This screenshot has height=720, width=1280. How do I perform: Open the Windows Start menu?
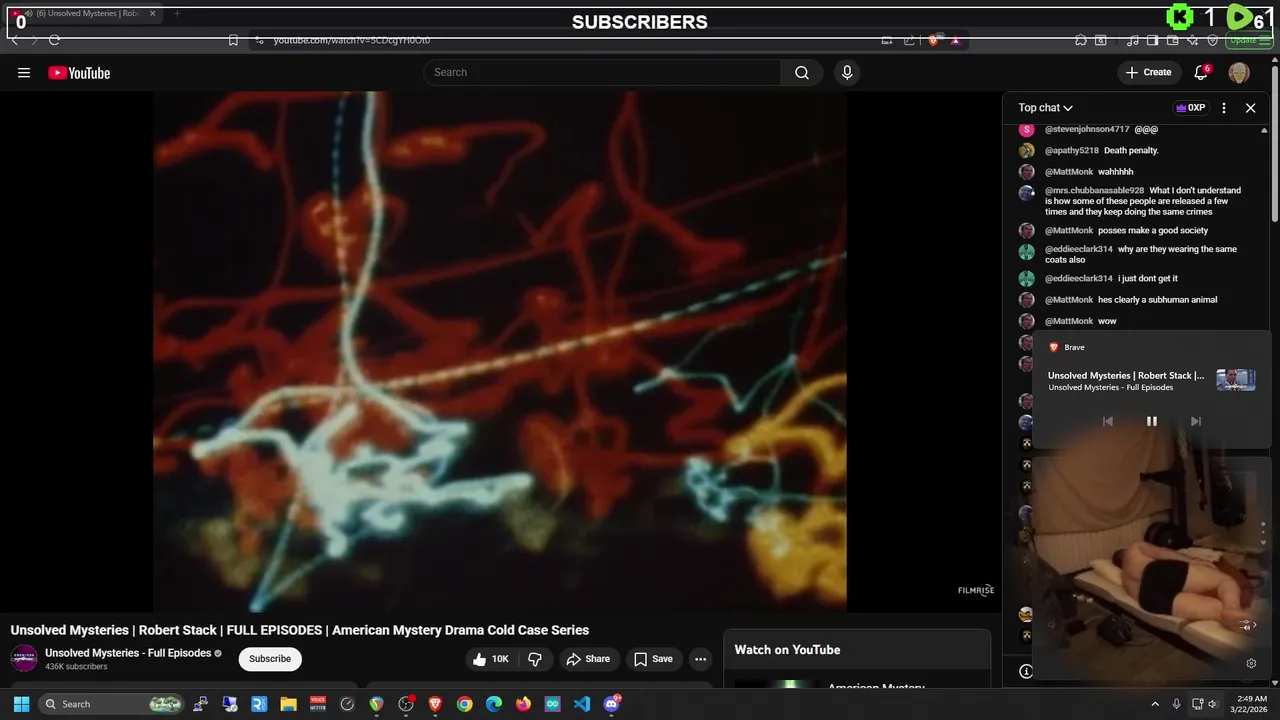pos(21,704)
